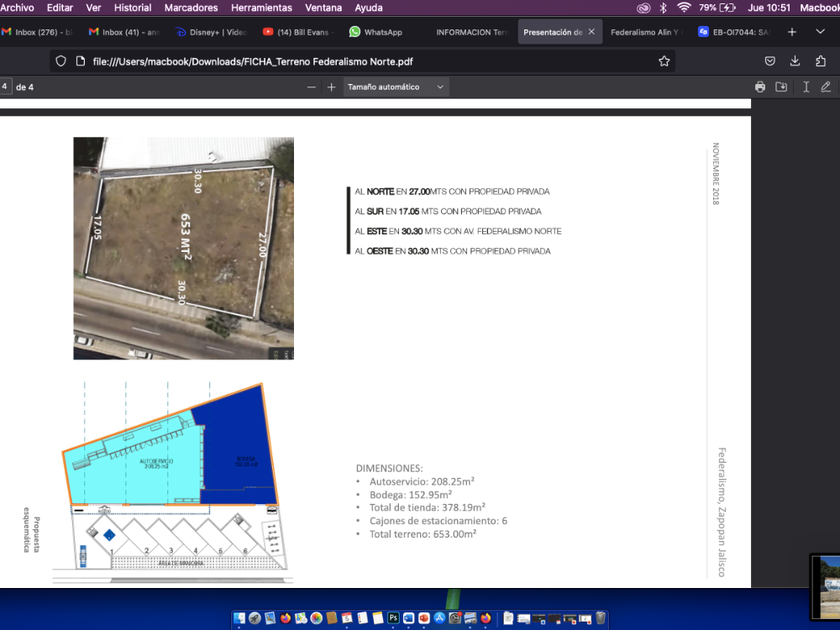This screenshot has height=630, width=840.
Task: Click the page number input field
Action: coord(6,87)
